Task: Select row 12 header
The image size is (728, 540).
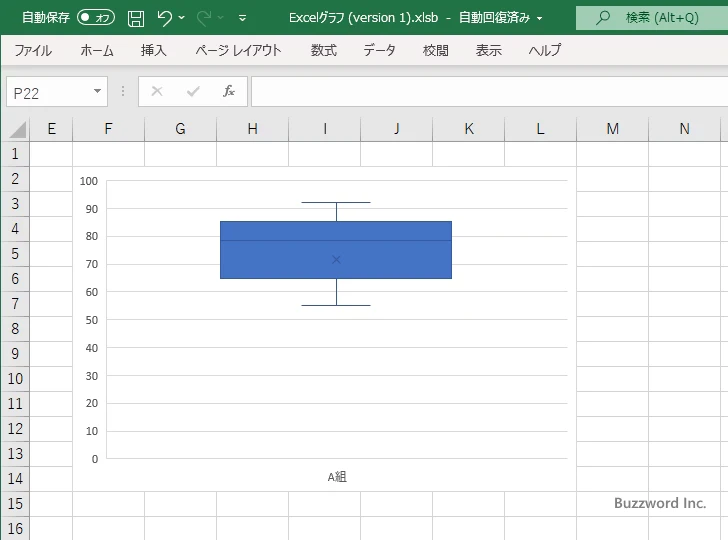Action: tap(15, 429)
